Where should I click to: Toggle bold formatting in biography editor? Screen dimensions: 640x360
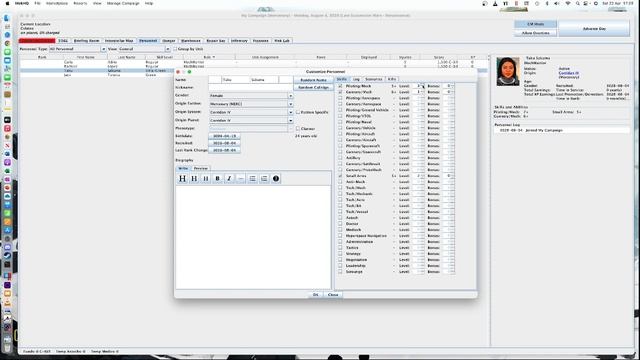point(218,178)
